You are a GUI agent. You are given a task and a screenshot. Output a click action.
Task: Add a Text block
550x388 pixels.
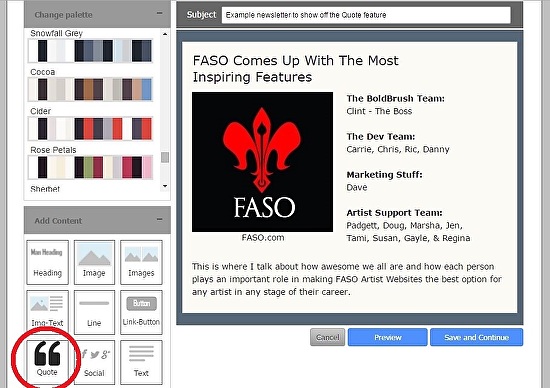click(141, 362)
